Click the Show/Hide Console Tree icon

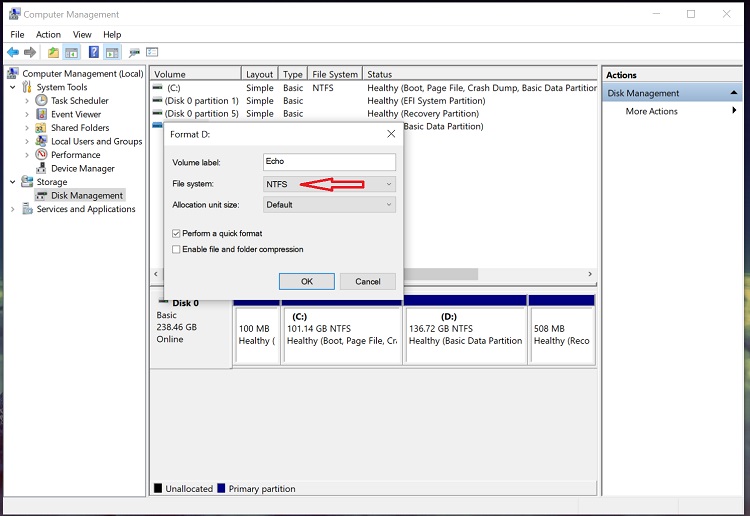pyautogui.click(x=72, y=52)
